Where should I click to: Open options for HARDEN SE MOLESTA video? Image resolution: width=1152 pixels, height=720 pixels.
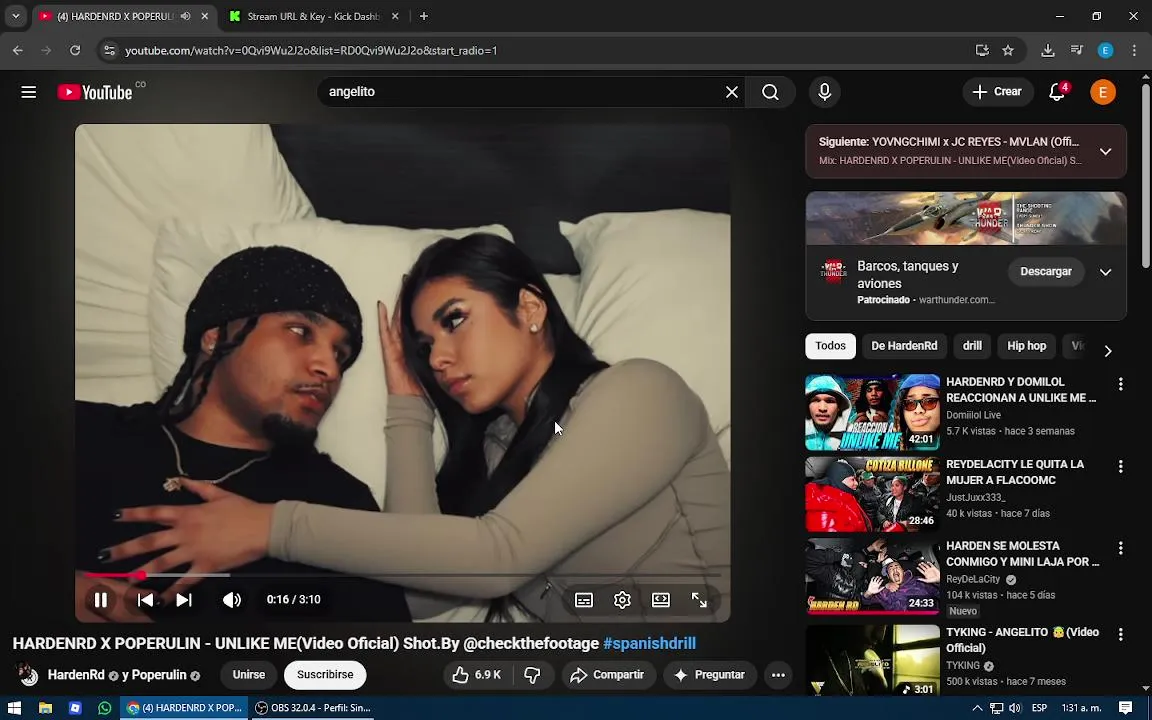tap(1120, 548)
